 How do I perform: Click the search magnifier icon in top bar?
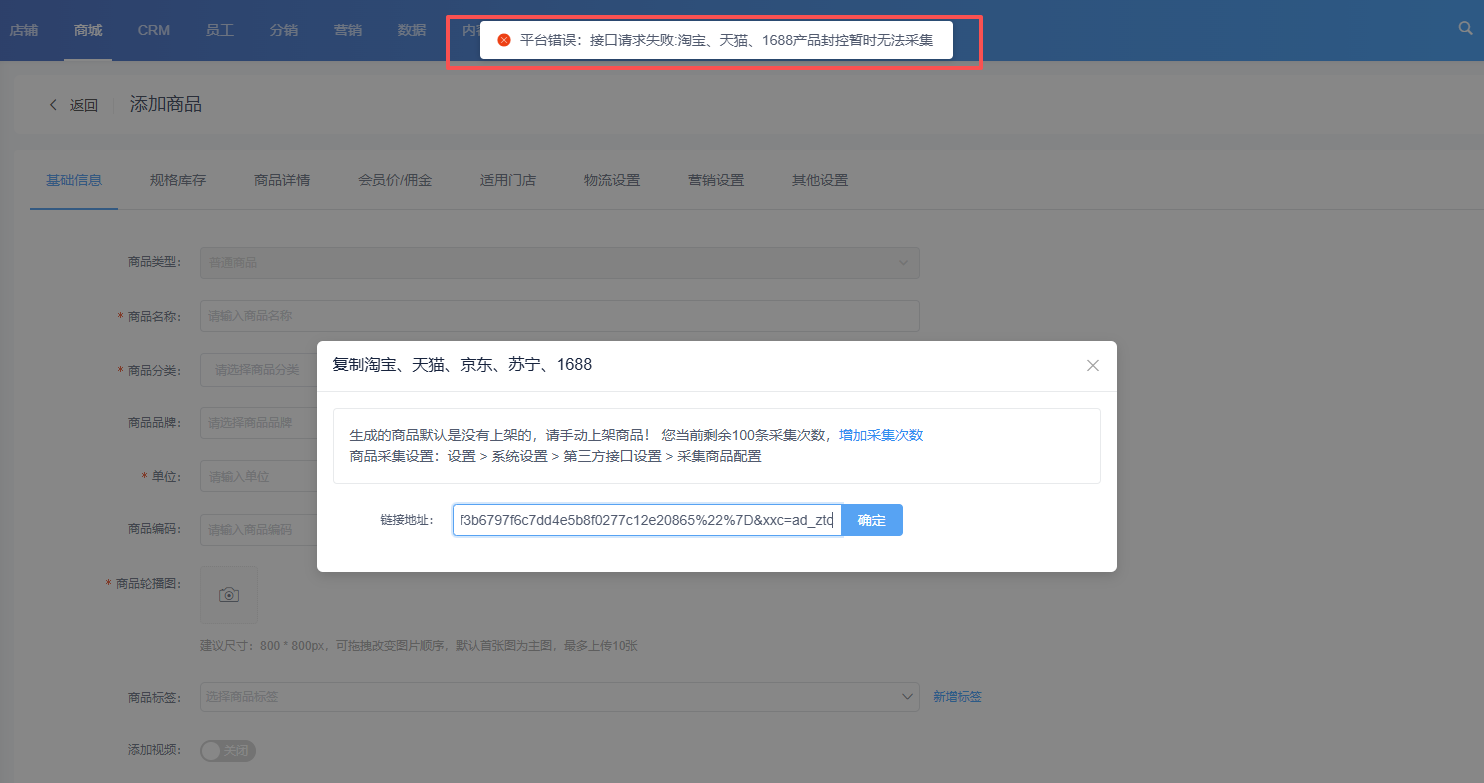pos(1466,29)
